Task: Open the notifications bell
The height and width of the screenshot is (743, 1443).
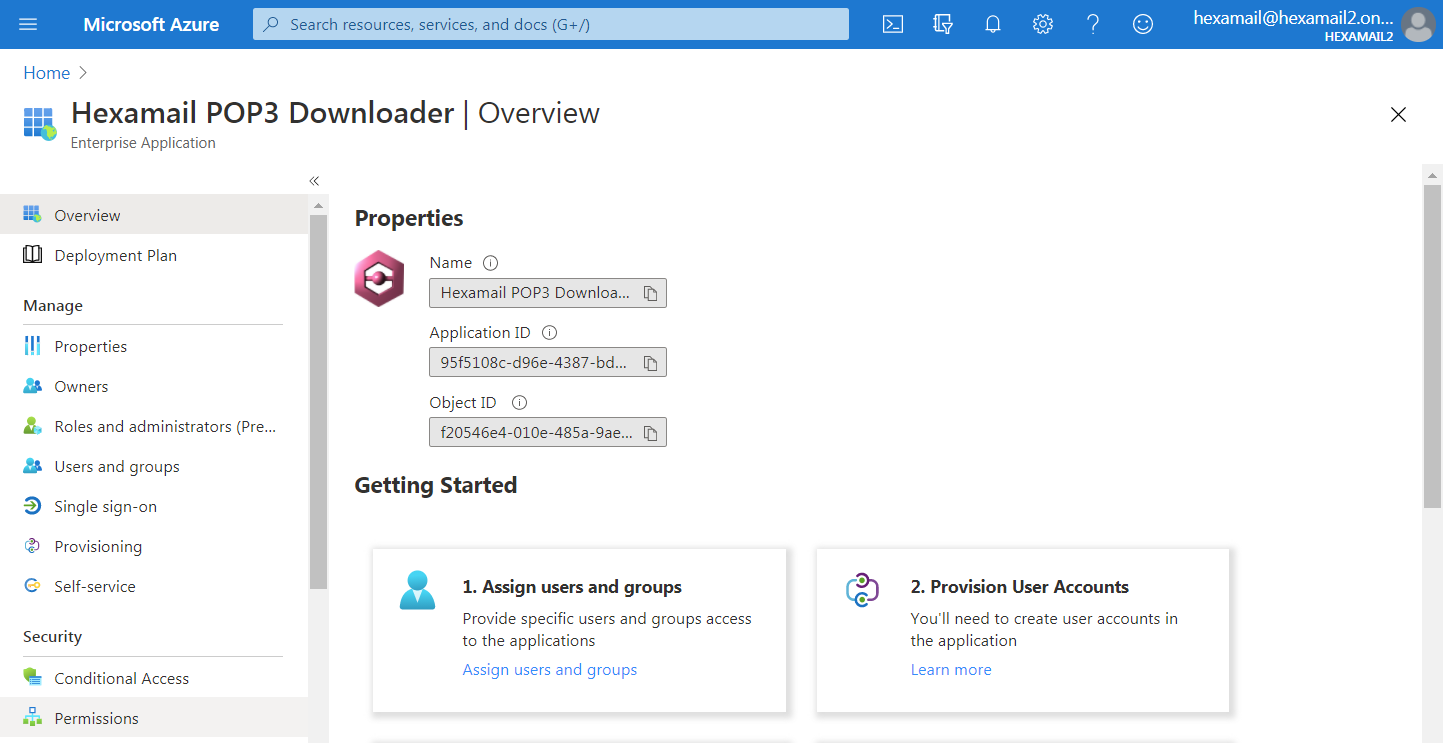Action: pos(993,24)
